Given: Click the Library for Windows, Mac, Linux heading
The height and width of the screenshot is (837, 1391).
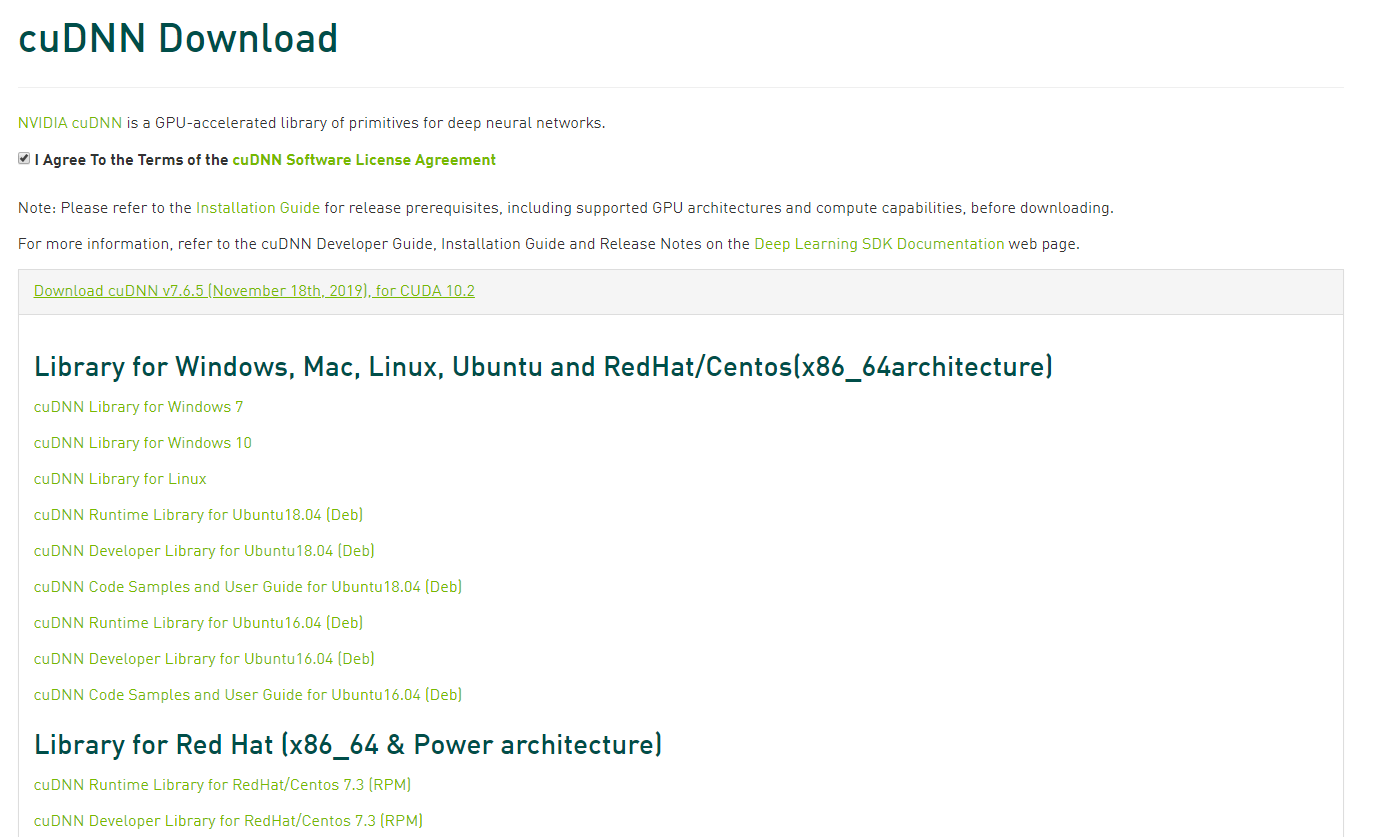Looking at the screenshot, I should [x=543, y=367].
